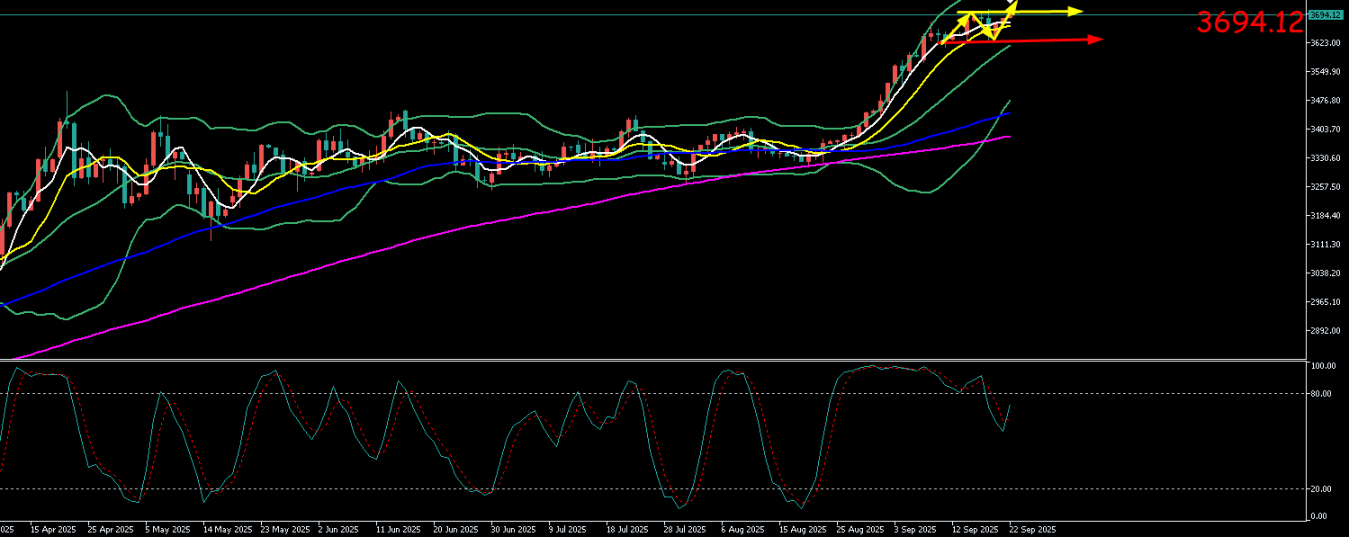Click the 2892.00 price axis label
Image resolution: width=1349 pixels, height=537 pixels.
click(1324, 331)
